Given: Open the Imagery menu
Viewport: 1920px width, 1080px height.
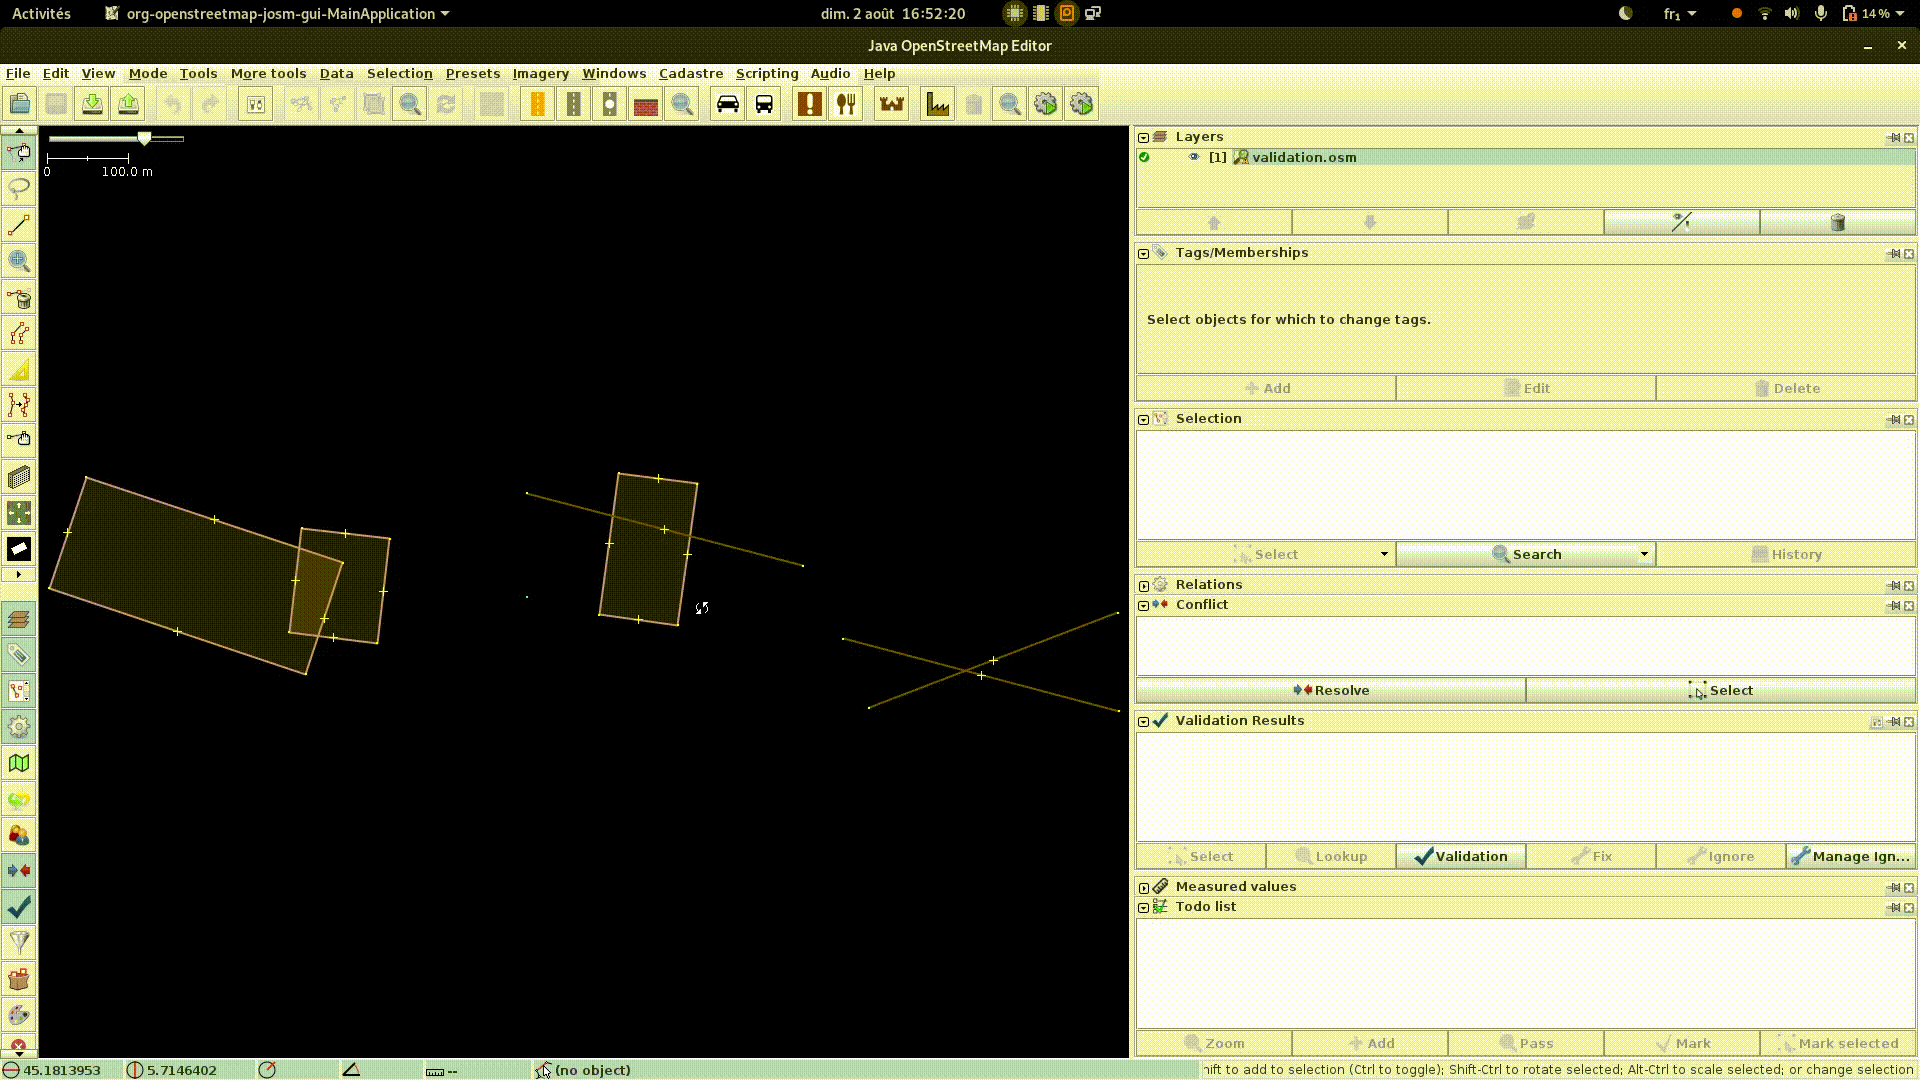Looking at the screenshot, I should 540,73.
